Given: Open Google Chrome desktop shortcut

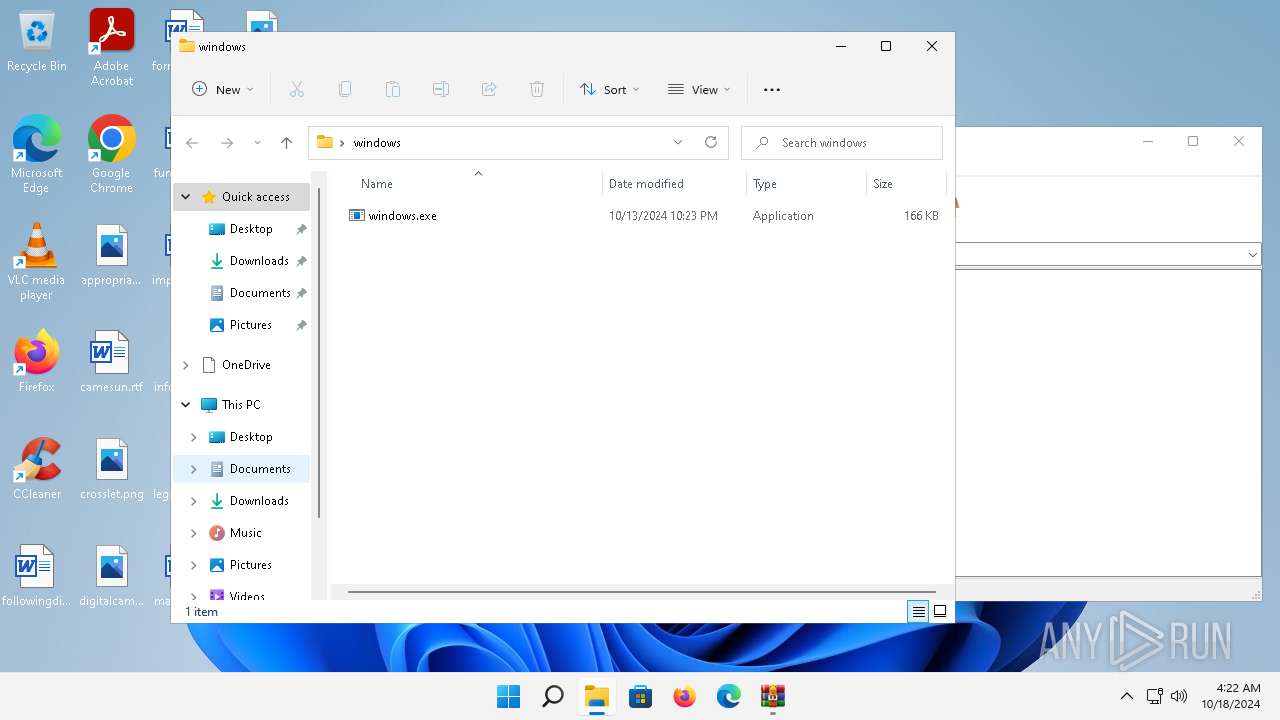Looking at the screenshot, I should coord(112,155).
